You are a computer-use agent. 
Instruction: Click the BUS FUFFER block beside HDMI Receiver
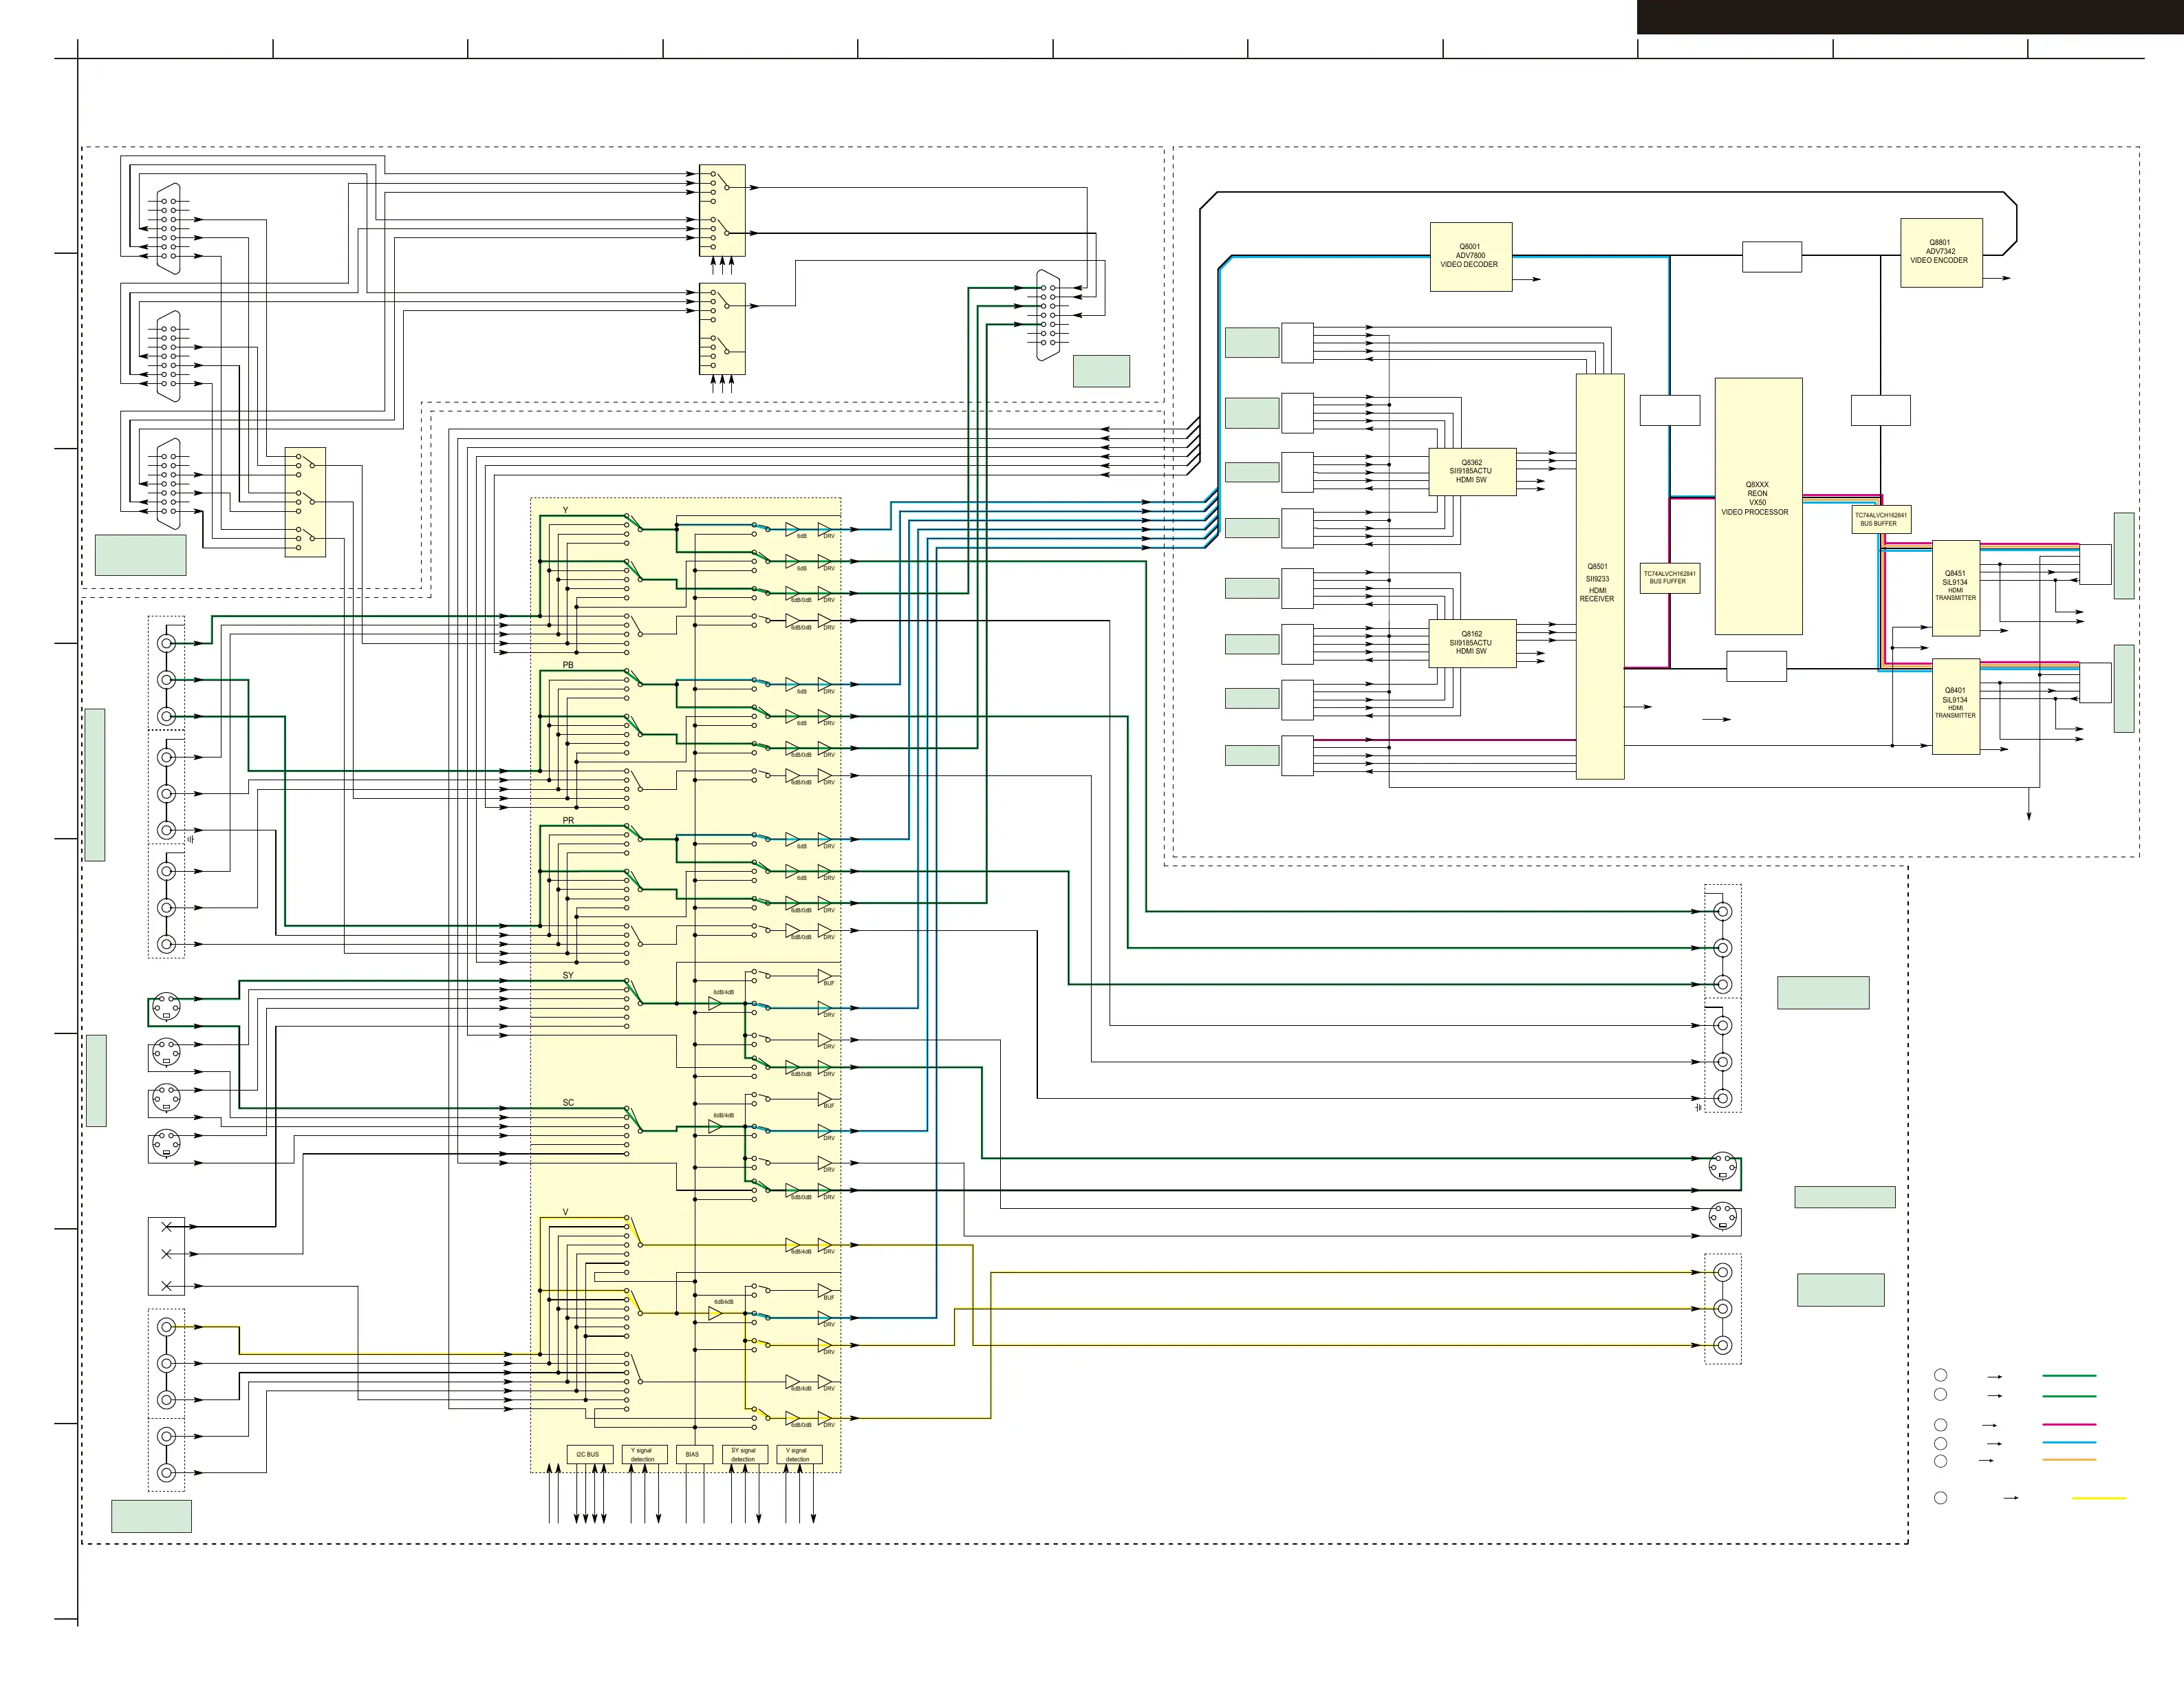coord(1669,578)
